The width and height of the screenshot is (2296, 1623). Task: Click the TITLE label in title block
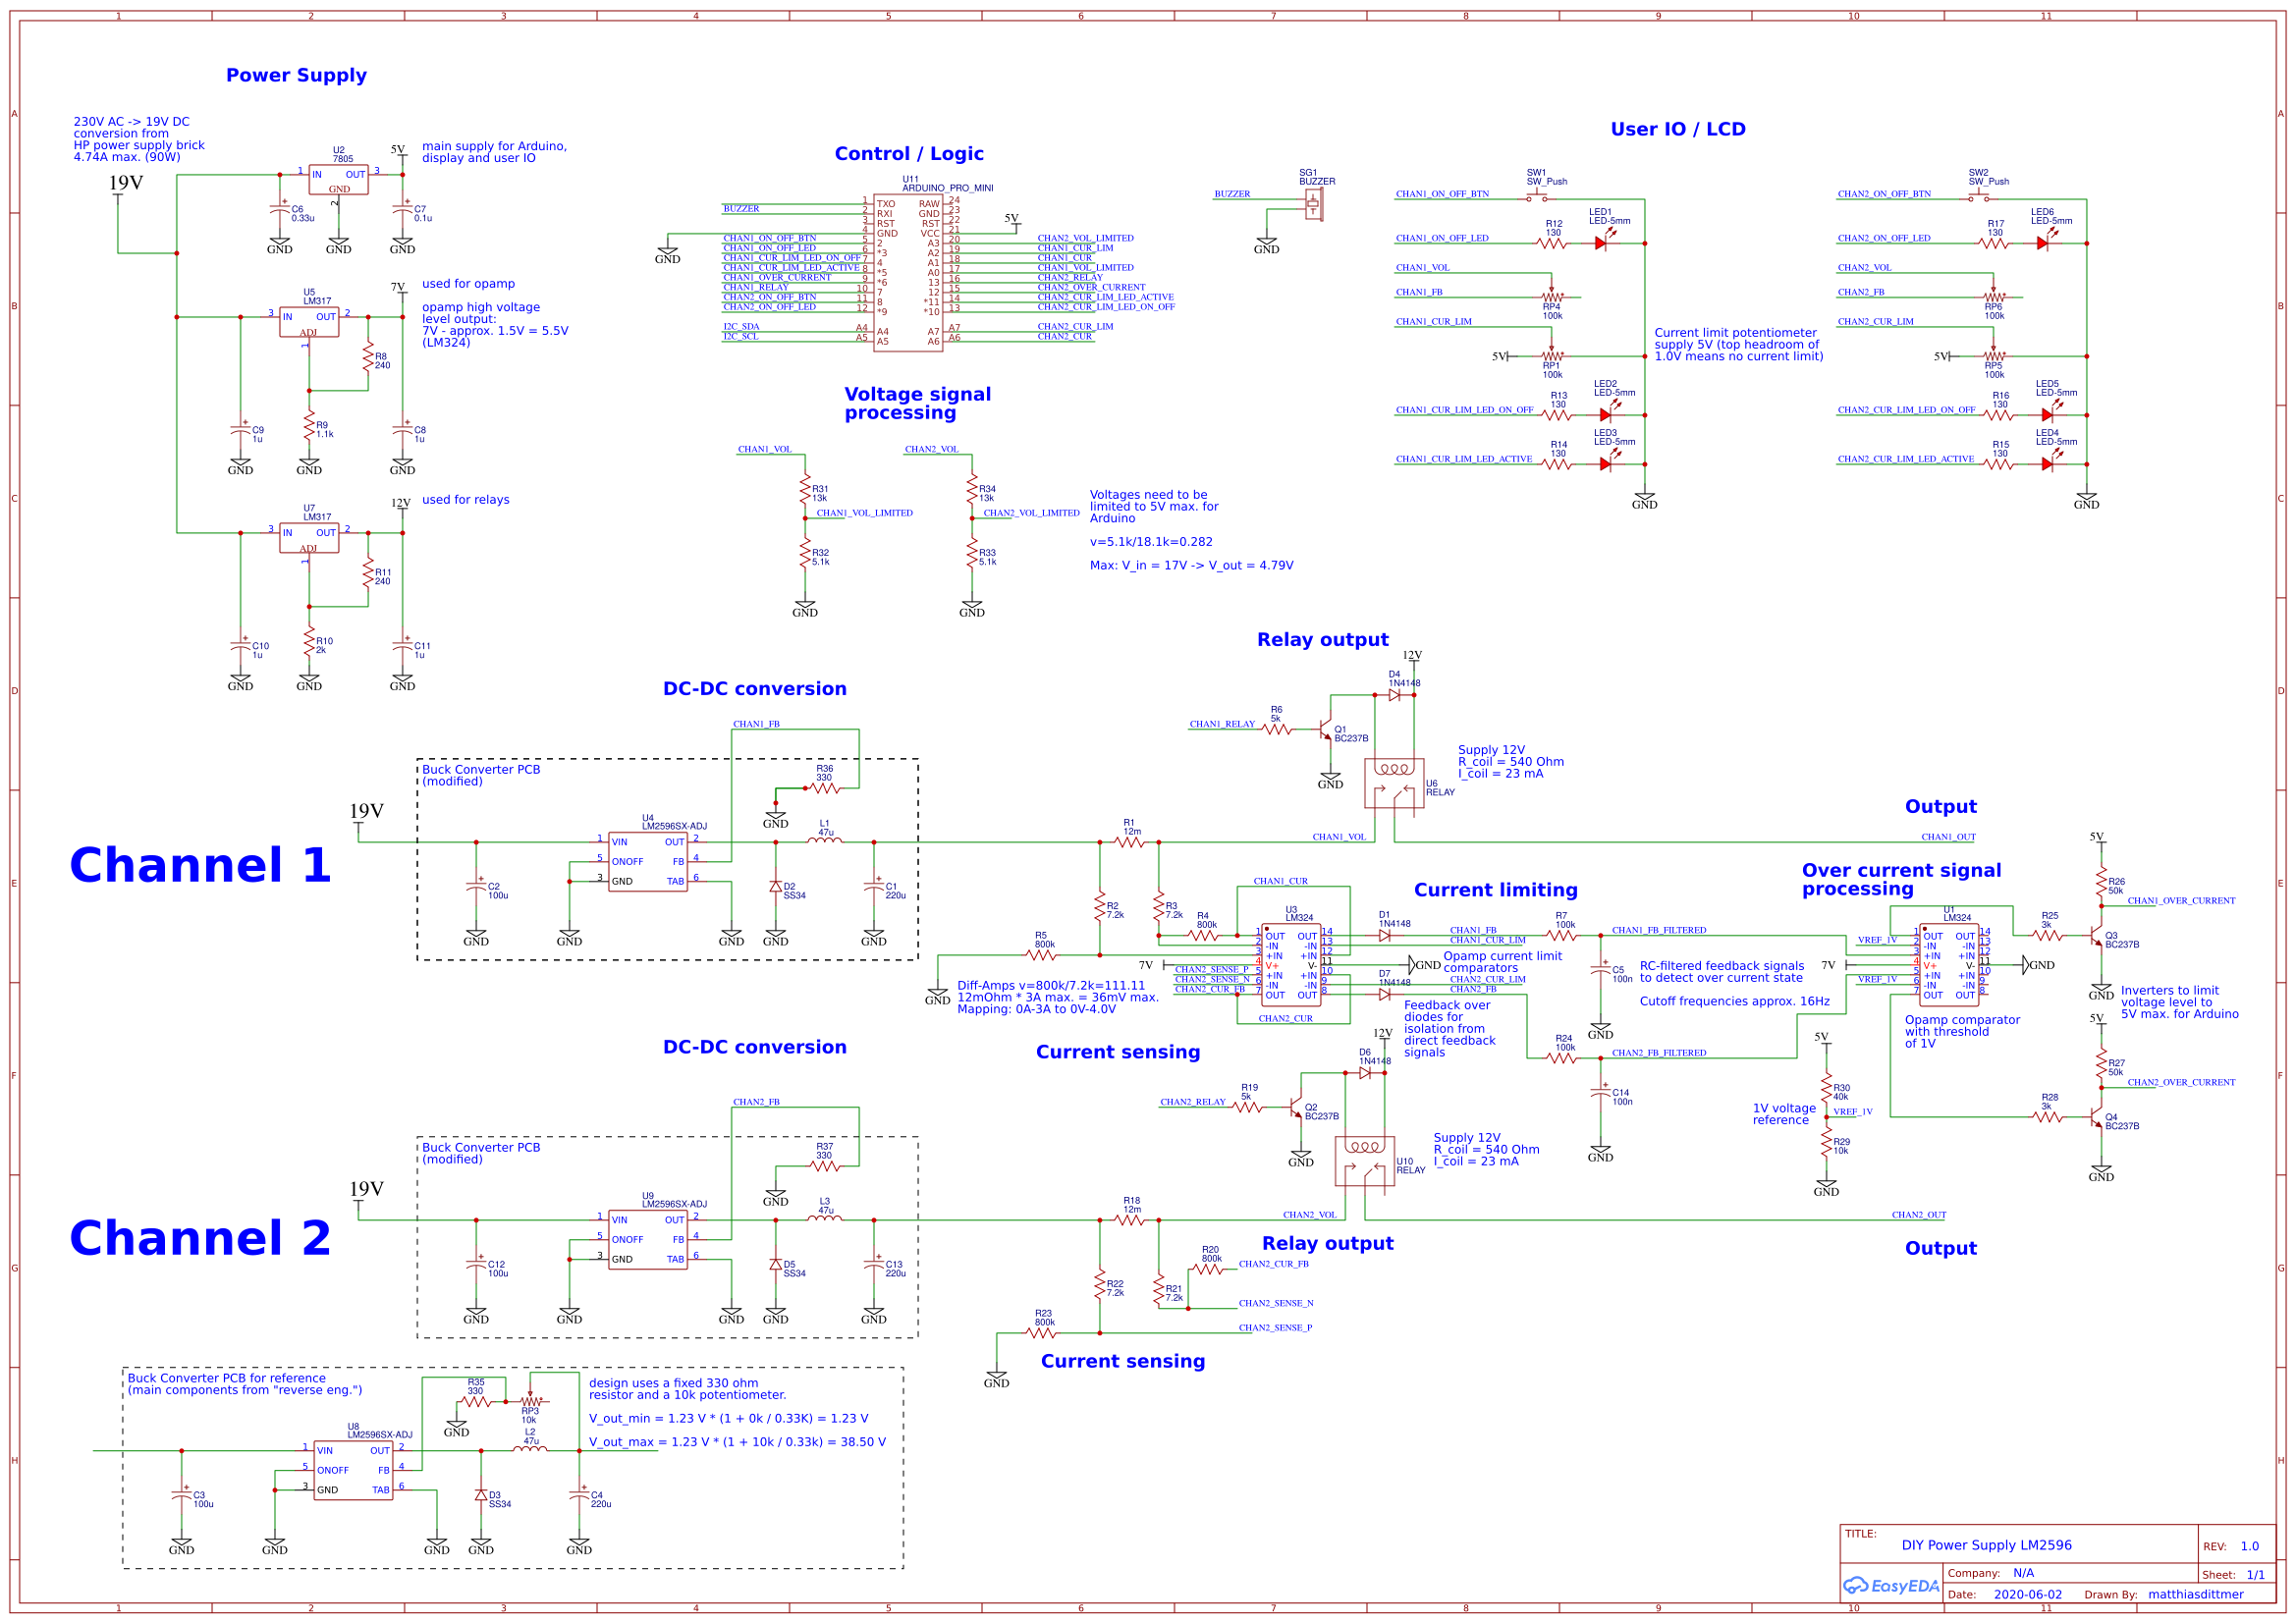(1863, 1534)
